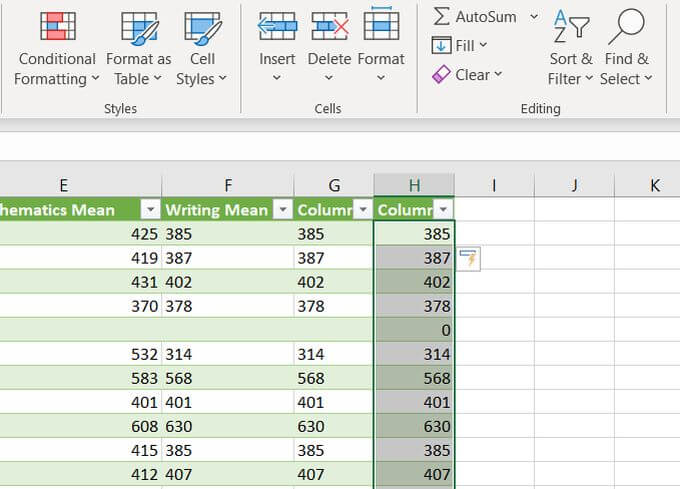Open Writing Mean column filter dropdown
680x489 pixels.
(282, 210)
